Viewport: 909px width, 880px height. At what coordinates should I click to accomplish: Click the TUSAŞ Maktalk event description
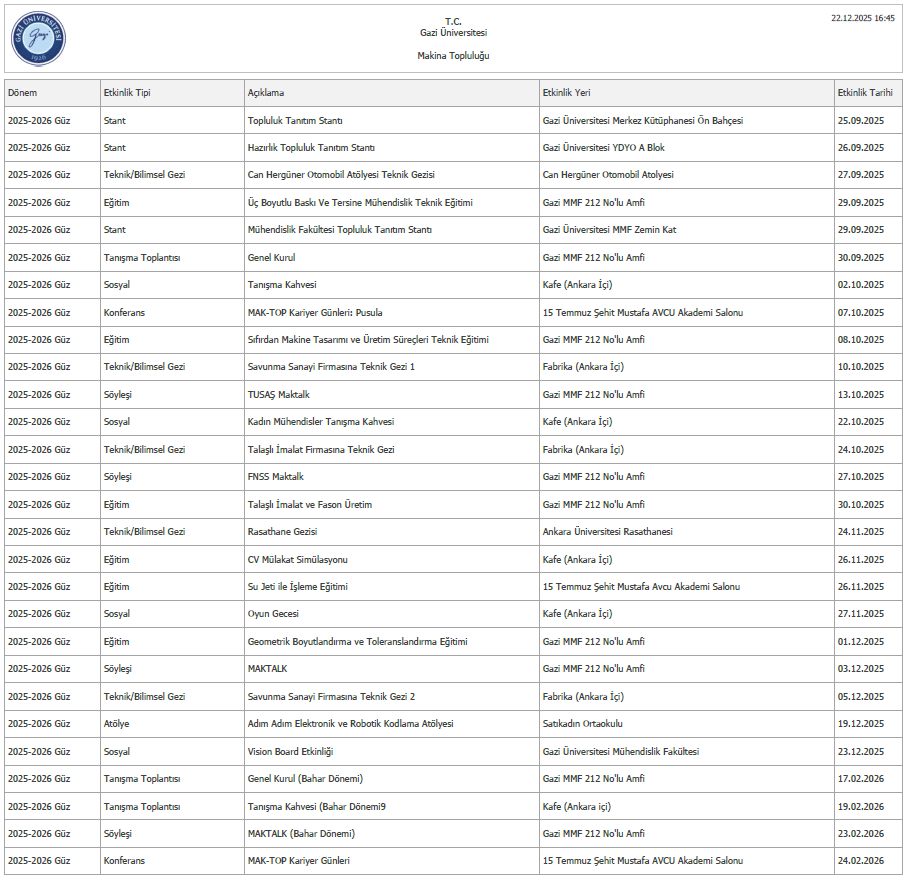pyautogui.click(x=278, y=395)
